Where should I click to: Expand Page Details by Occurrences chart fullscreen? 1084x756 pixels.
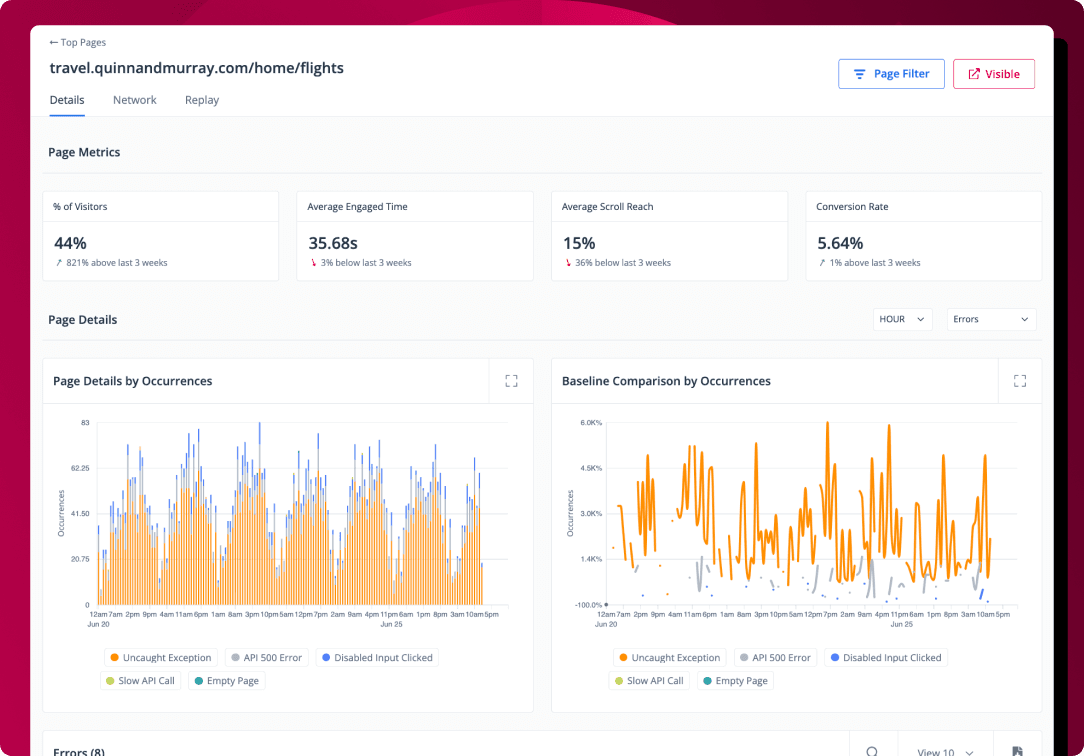511,381
